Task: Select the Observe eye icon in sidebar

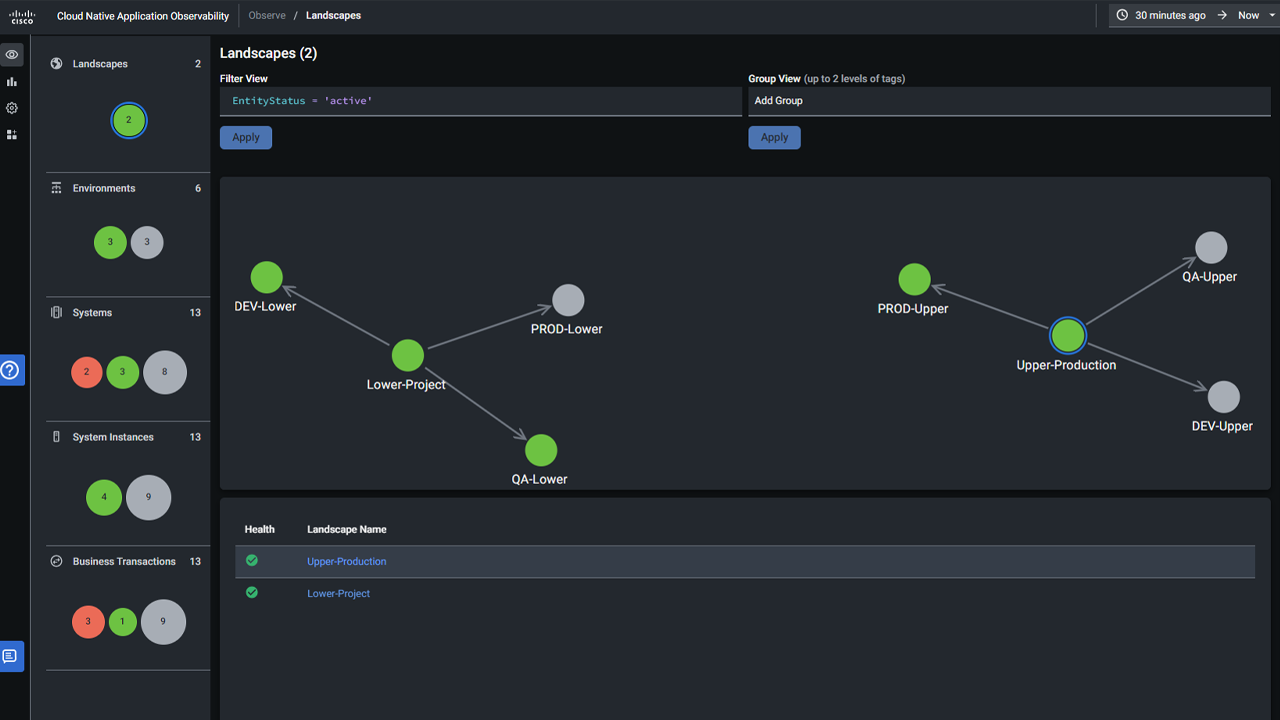Action: tap(11, 54)
